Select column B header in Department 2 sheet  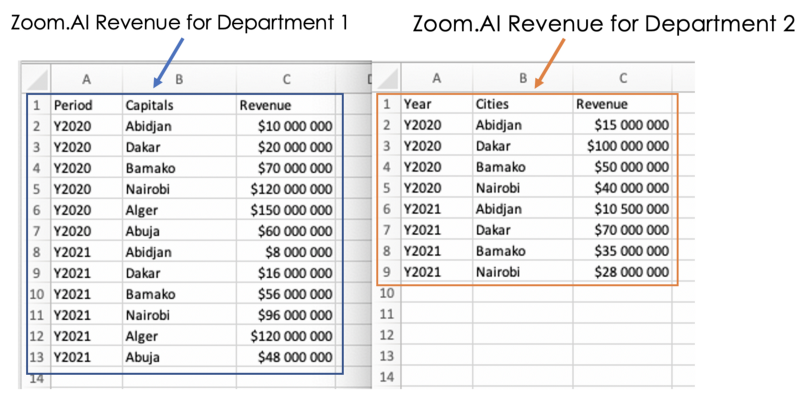click(x=522, y=78)
